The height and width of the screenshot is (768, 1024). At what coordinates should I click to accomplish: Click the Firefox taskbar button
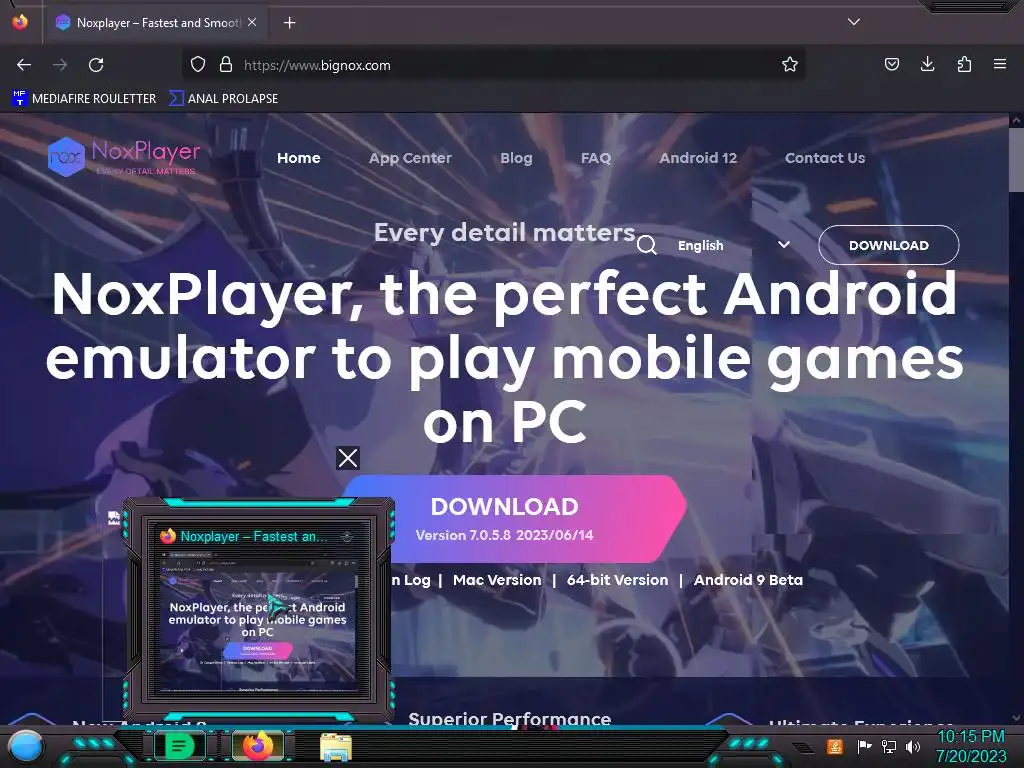258,746
